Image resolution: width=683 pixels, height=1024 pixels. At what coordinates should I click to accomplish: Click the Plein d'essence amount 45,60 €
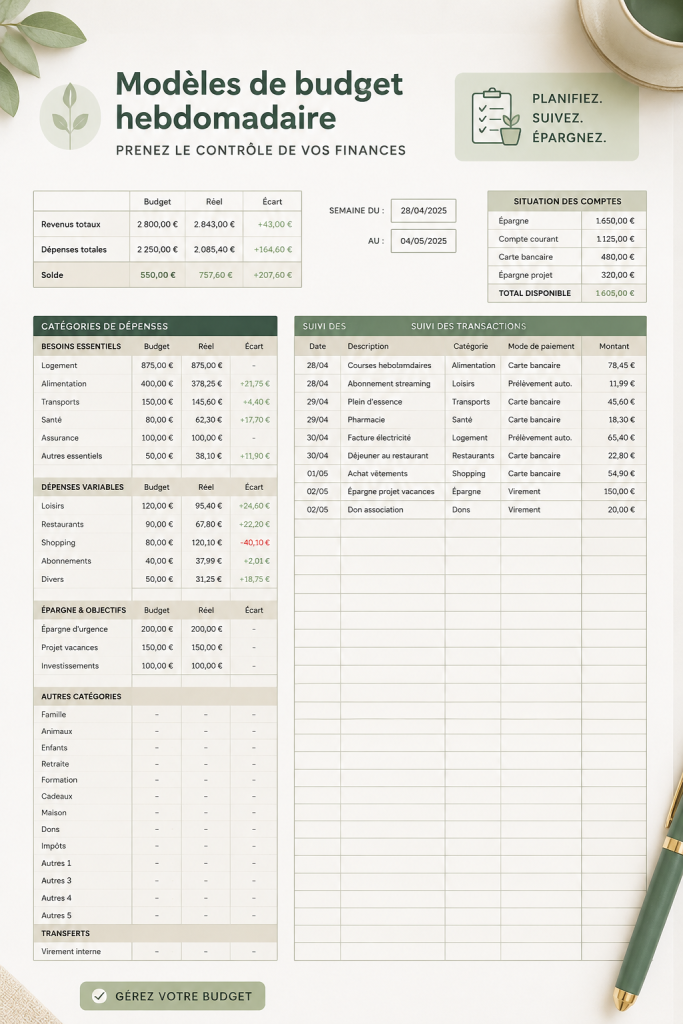tap(621, 402)
